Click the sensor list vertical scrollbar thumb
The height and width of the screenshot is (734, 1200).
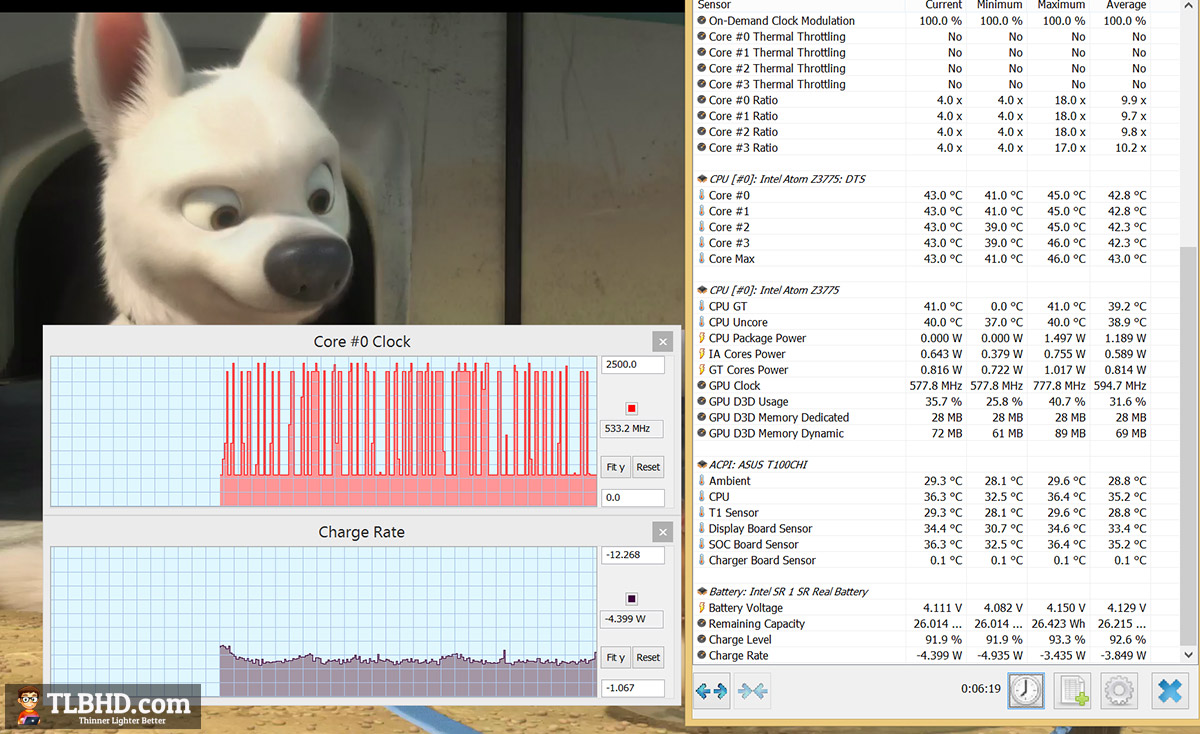(1189, 445)
